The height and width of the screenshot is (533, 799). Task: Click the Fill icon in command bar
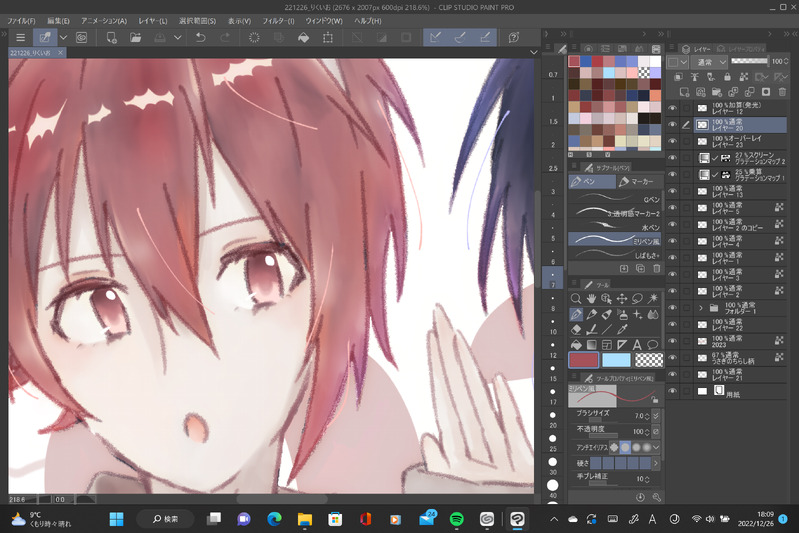pos(303,38)
